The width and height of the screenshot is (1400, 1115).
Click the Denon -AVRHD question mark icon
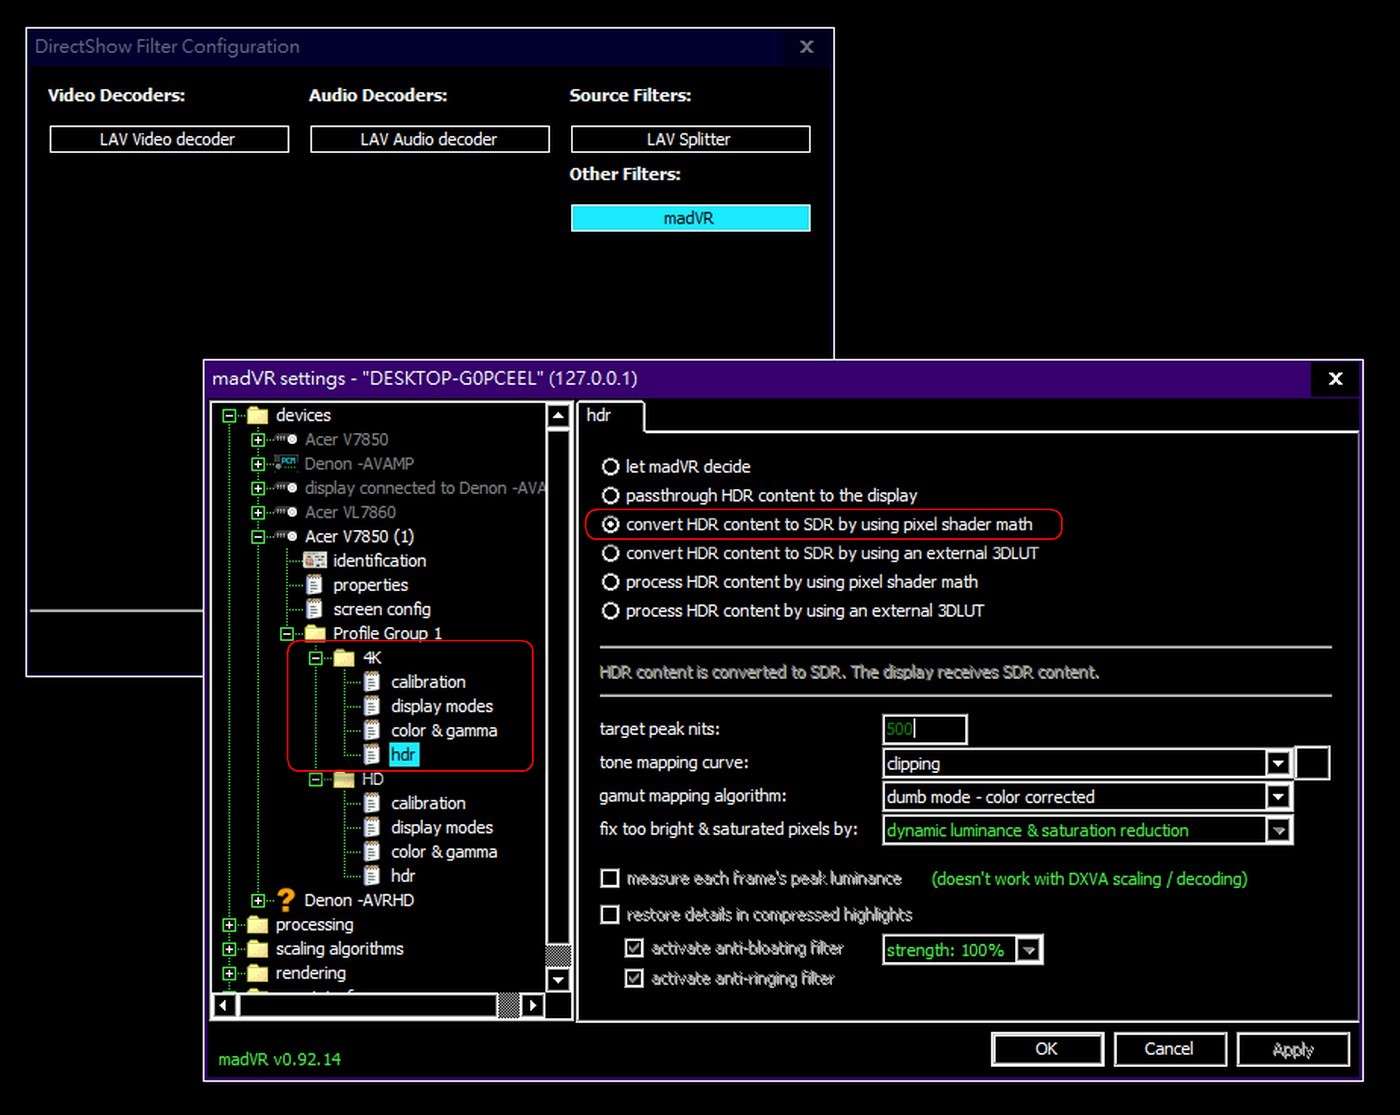pos(286,900)
